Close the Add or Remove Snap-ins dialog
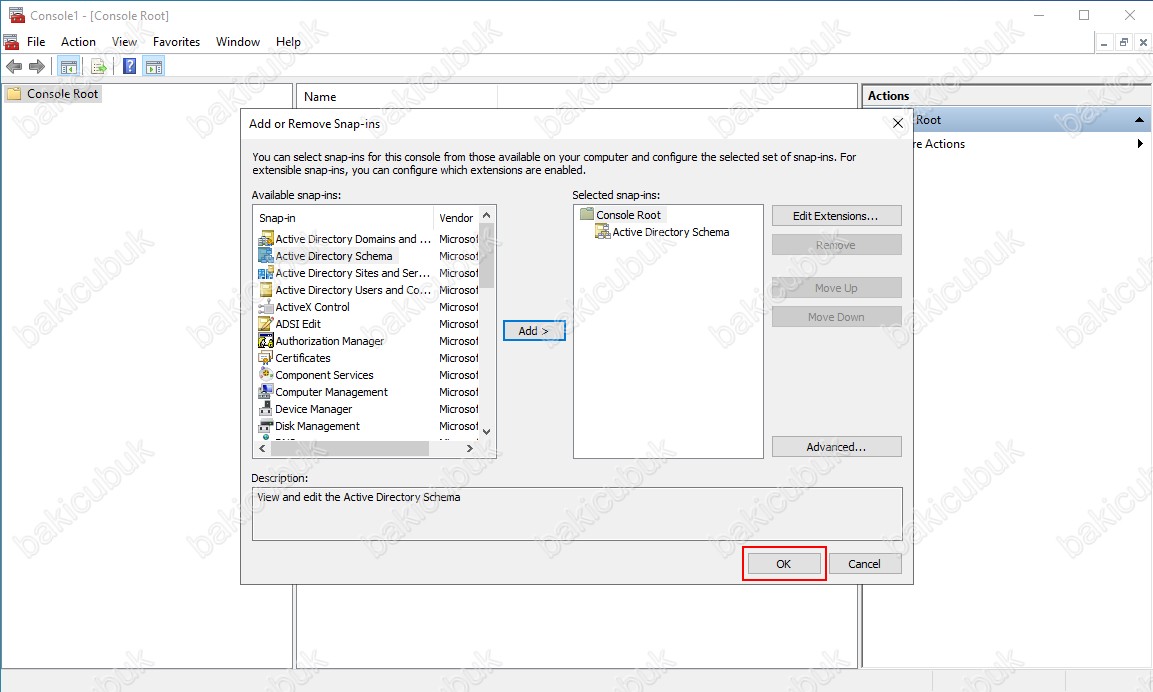The image size is (1153, 692). [x=898, y=123]
